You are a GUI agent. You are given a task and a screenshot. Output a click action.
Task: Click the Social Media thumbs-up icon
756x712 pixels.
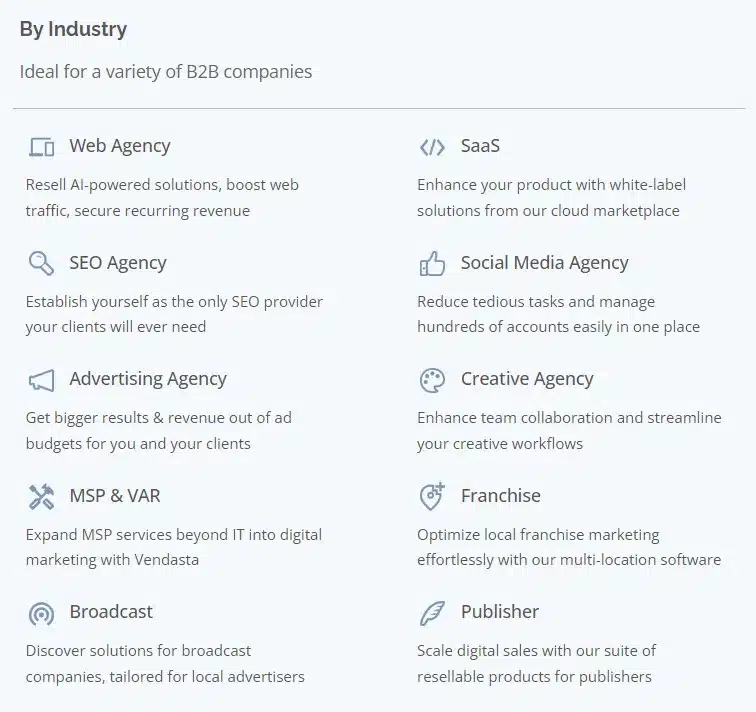click(432, 264)
